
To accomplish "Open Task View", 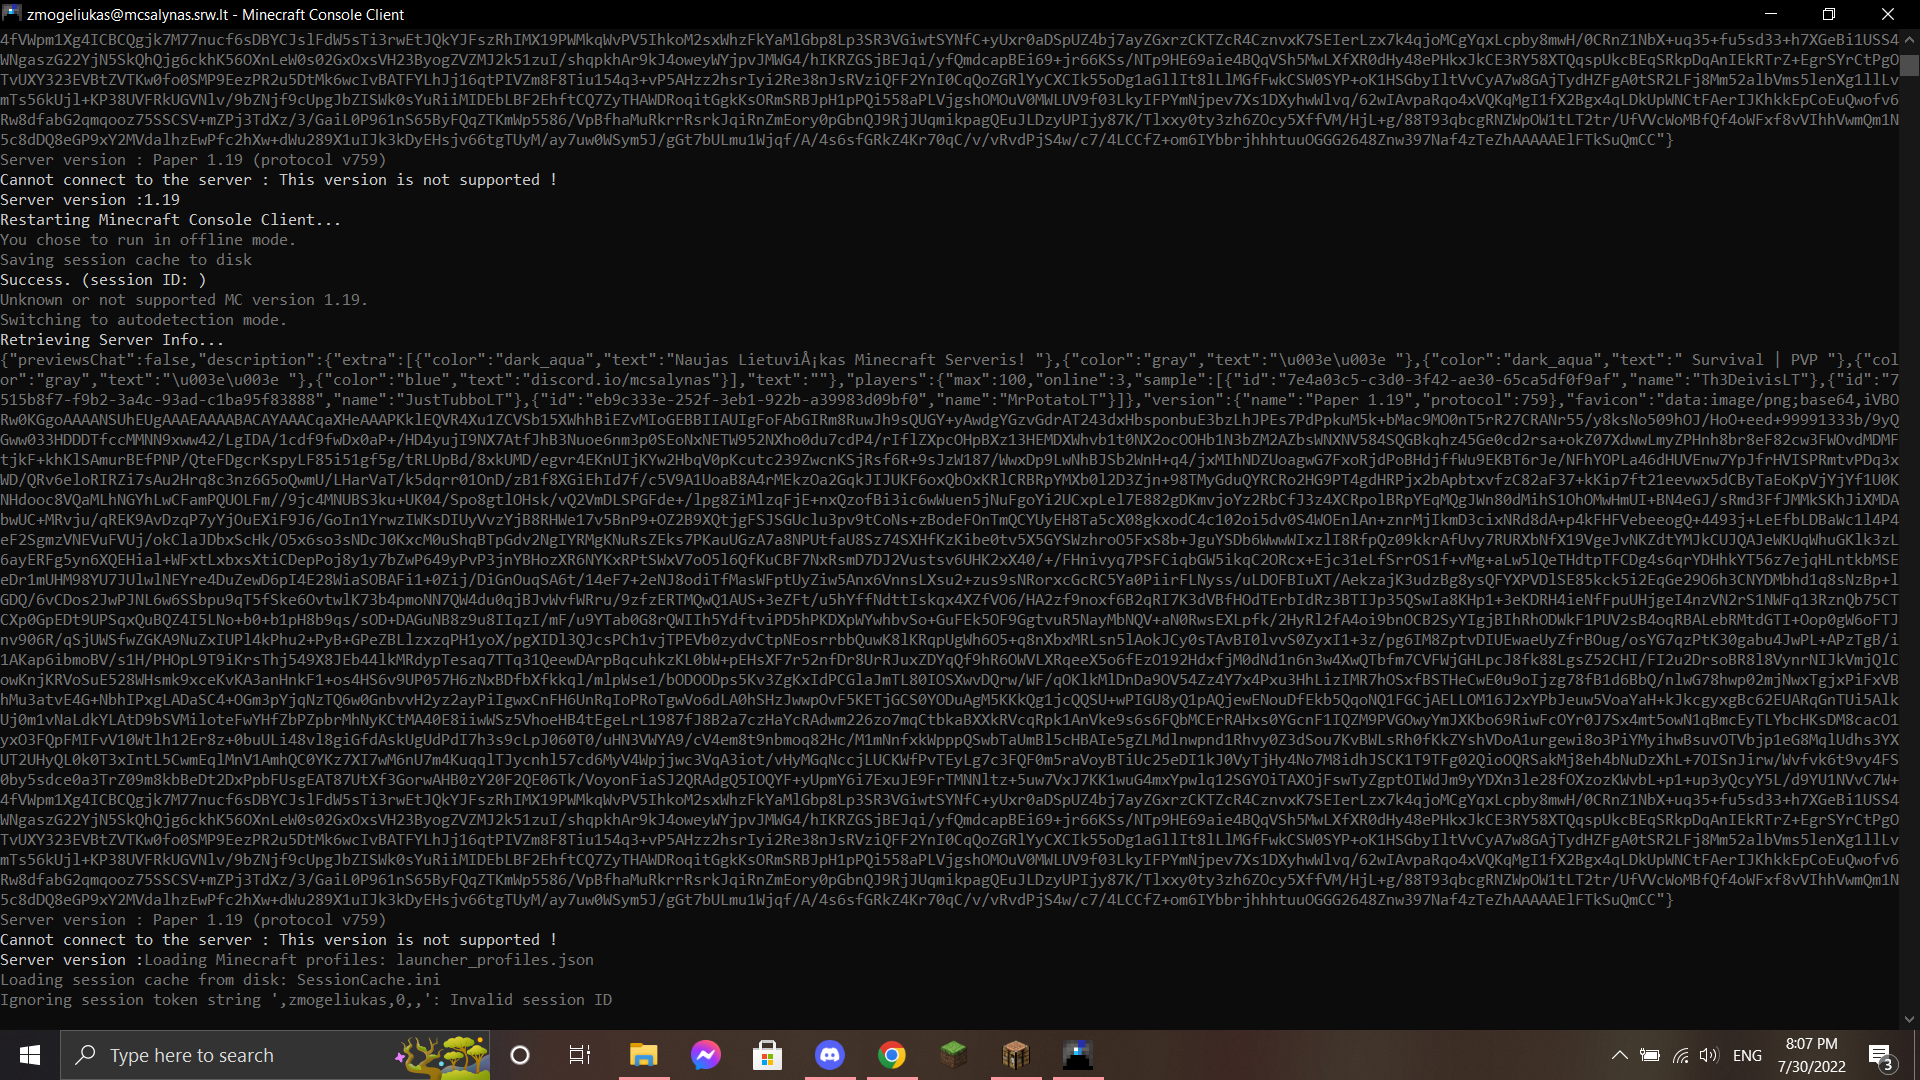I will pyautogui.click(x=579, y=1055).
